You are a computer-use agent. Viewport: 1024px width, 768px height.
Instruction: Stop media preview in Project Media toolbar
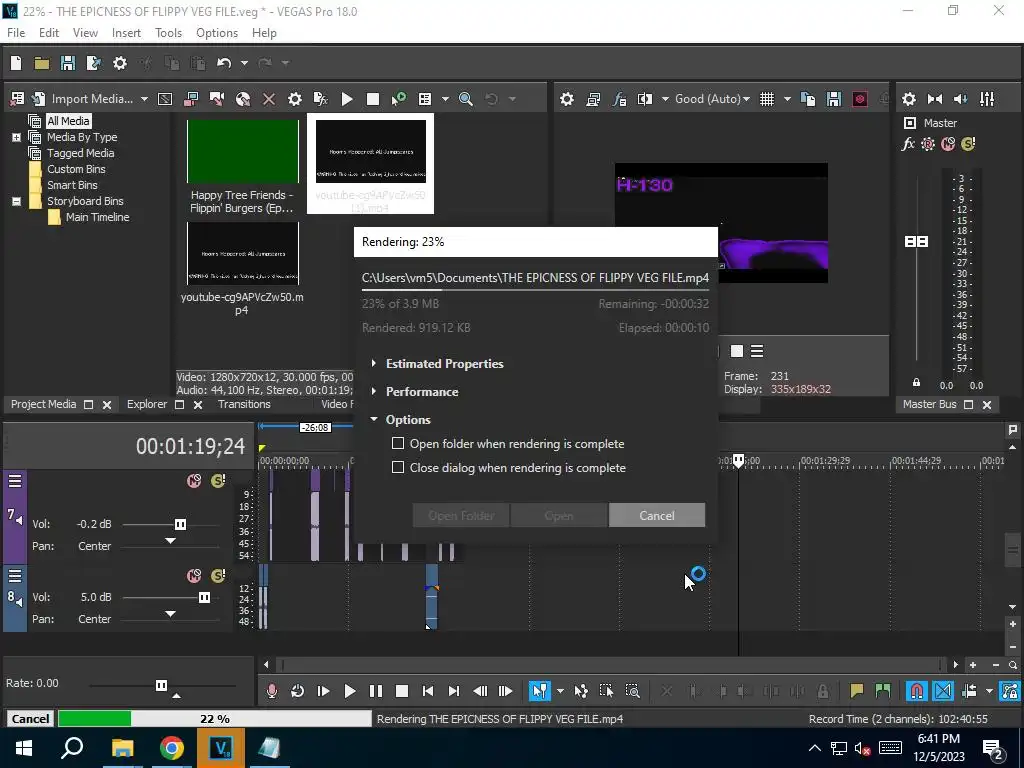coord(373,99)
